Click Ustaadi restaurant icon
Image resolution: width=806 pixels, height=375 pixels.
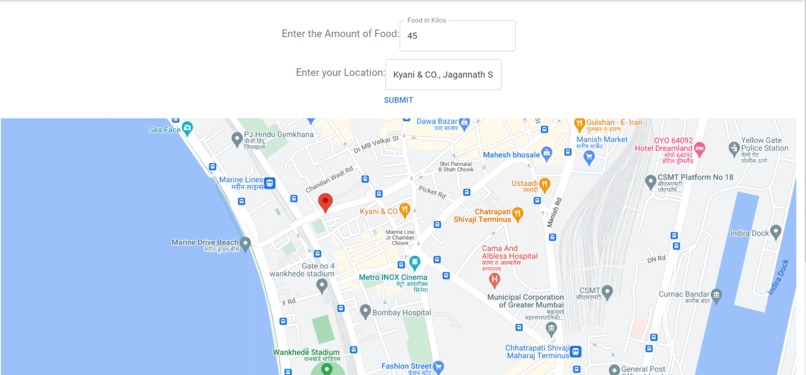pos(545,184)
